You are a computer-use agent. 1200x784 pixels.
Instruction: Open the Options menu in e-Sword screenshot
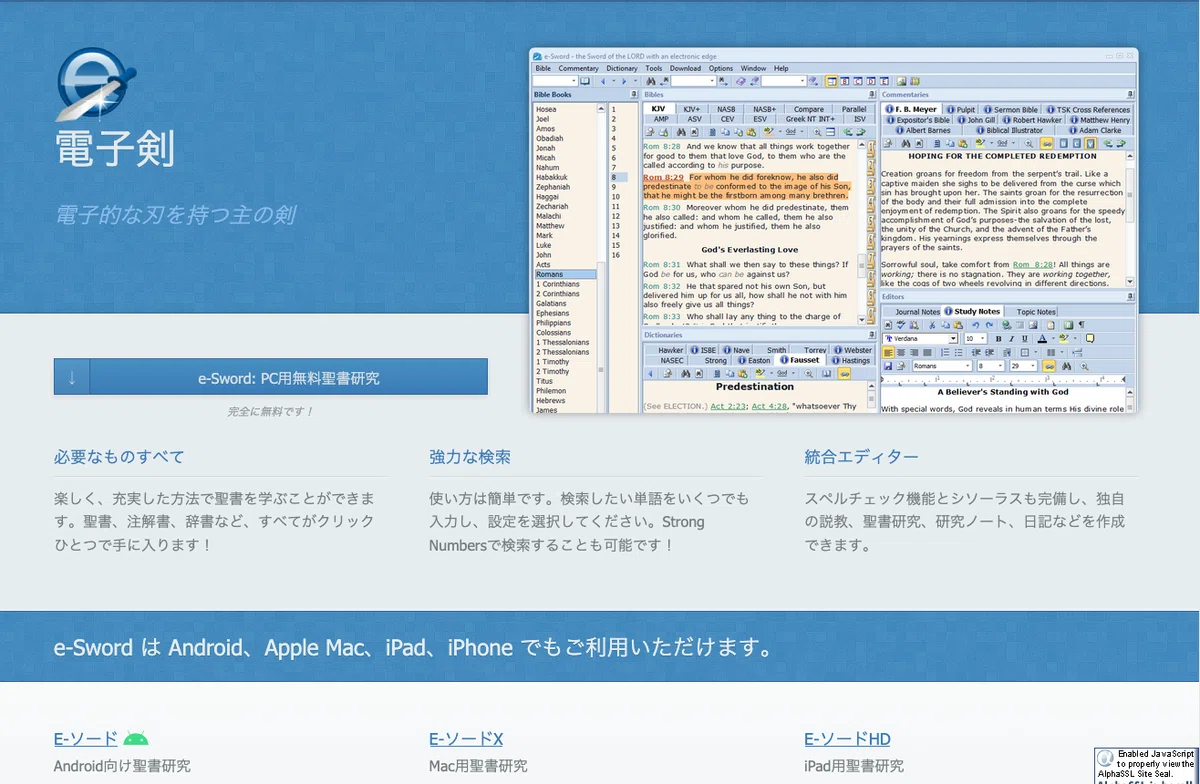pyautogui.click(x=721, y=68)
